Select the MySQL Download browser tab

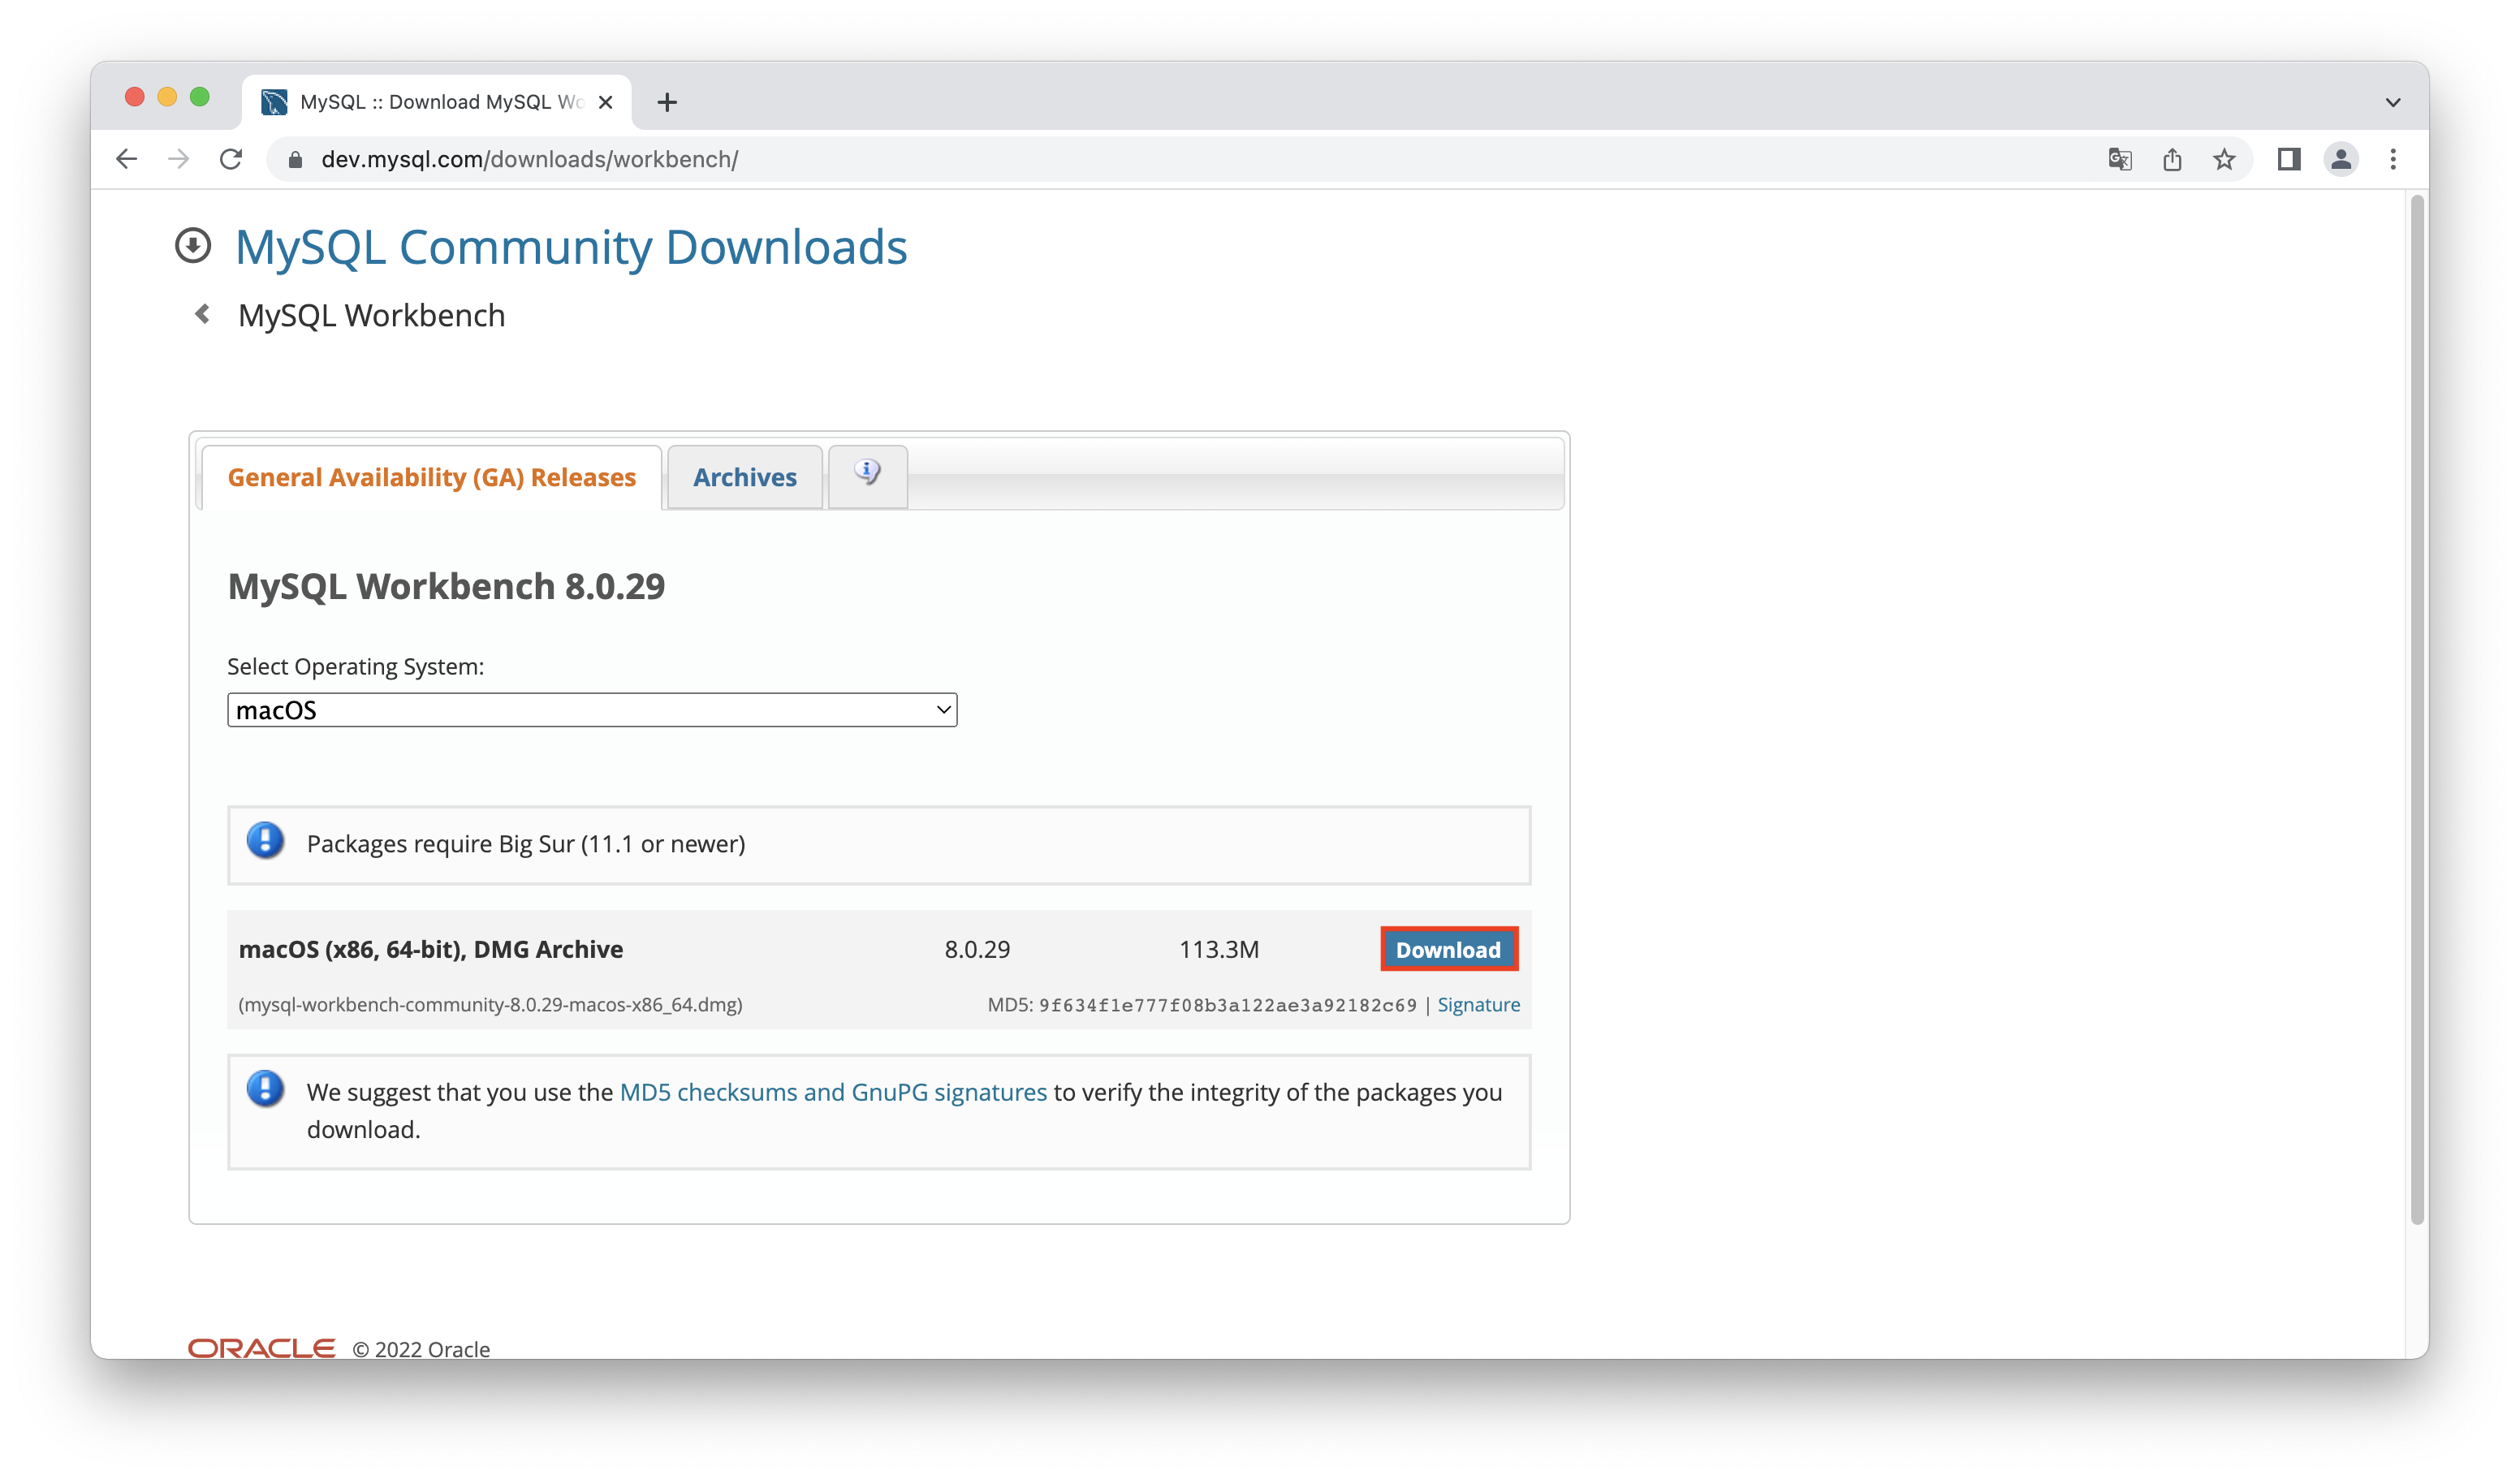pos(436,102)
